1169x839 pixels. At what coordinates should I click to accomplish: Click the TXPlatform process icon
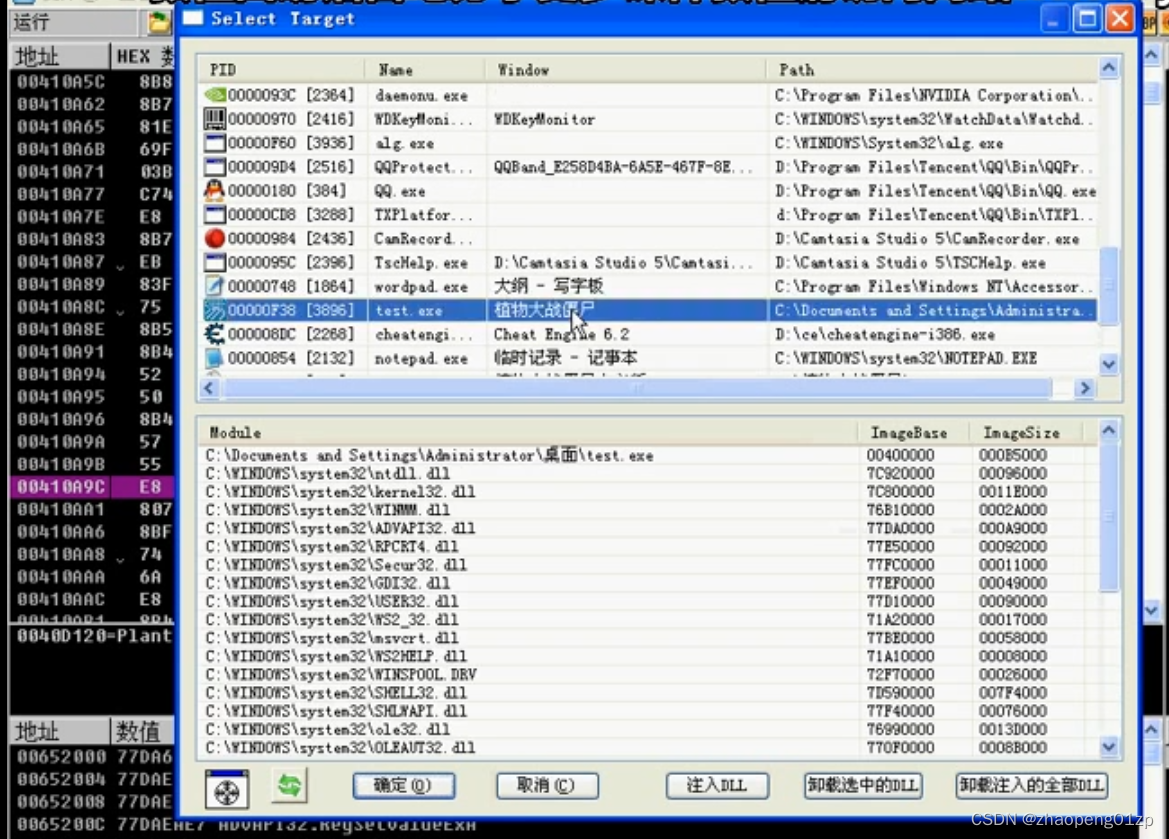click(x=215, y=215)
